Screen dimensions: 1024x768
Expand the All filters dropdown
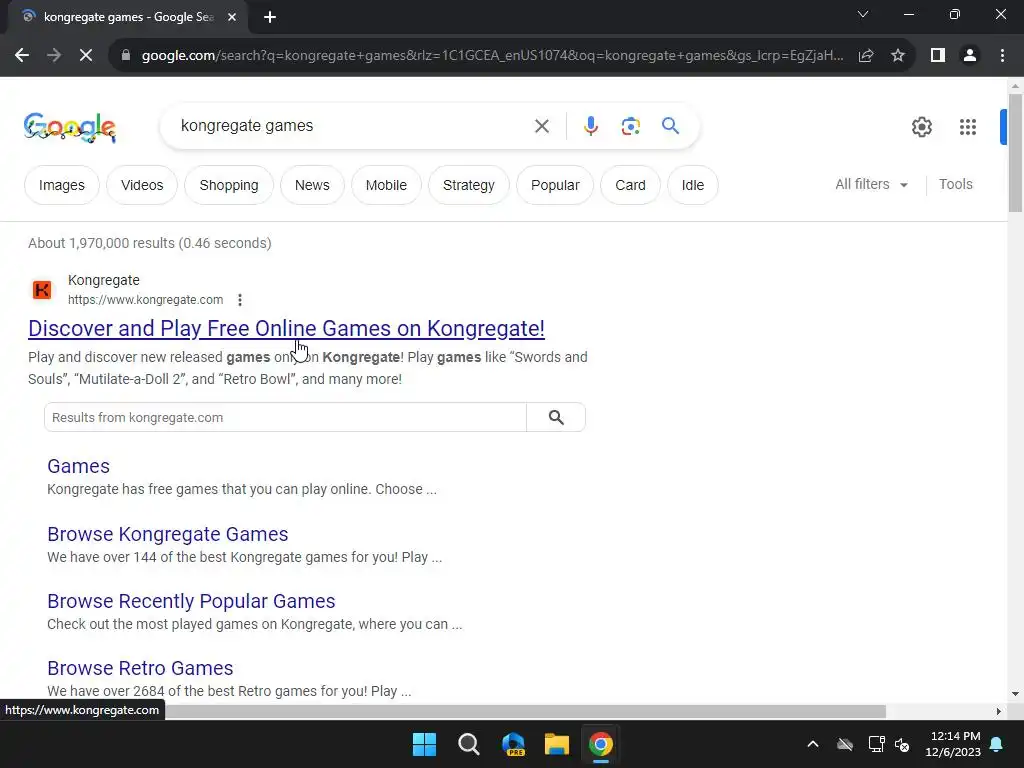[x=871, y=185]
